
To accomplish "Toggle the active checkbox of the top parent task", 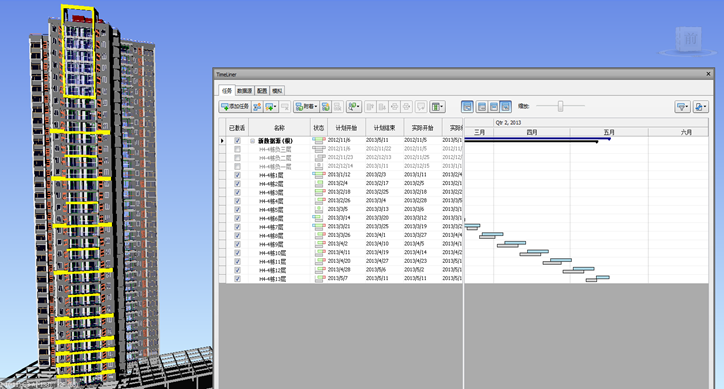I will tap(237, 140).
